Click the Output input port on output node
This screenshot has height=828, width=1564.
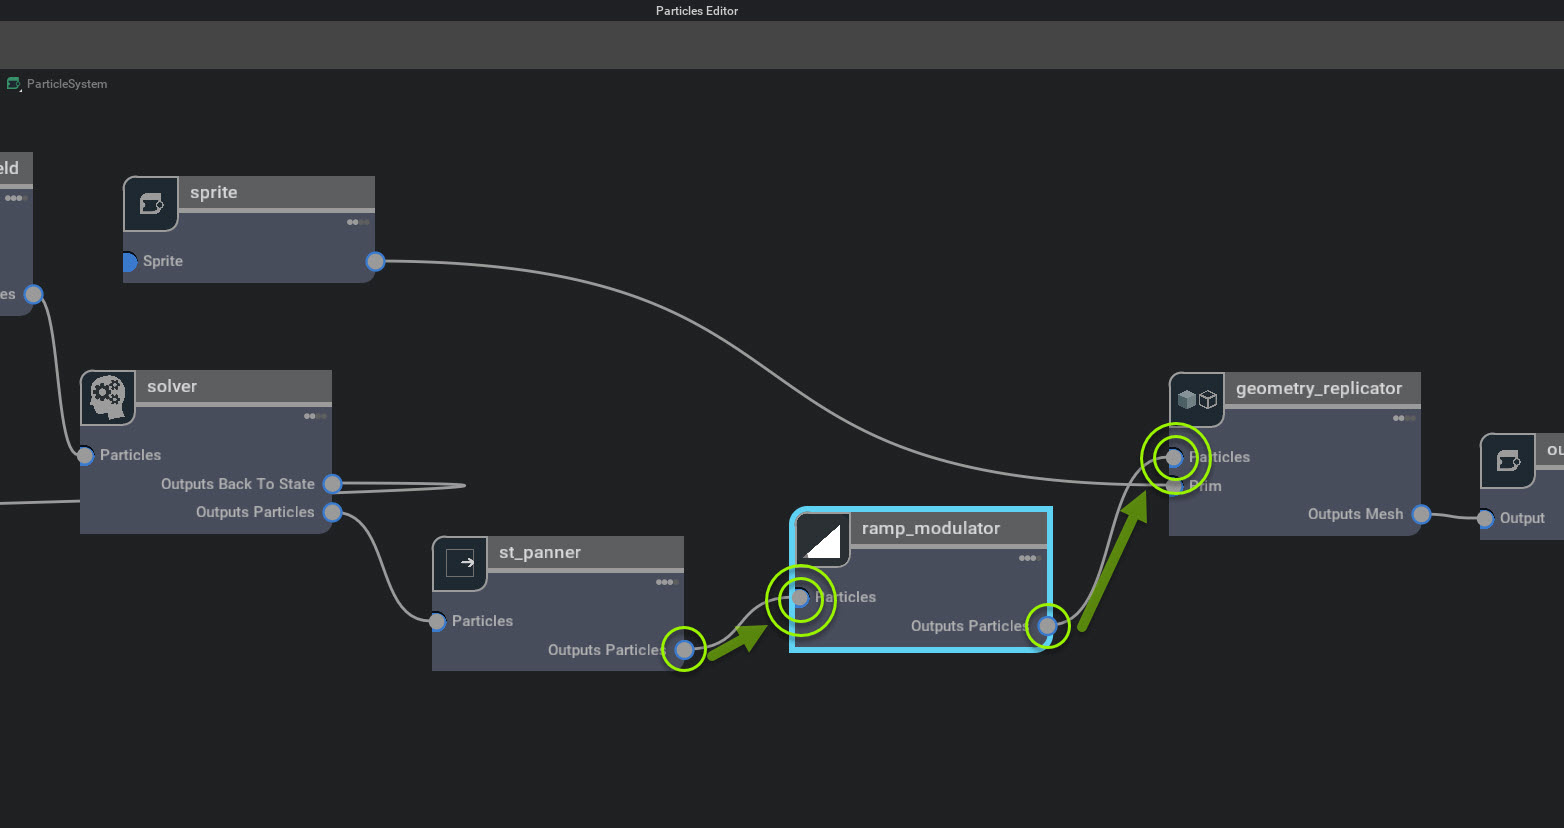click(x=1485, y=519)
